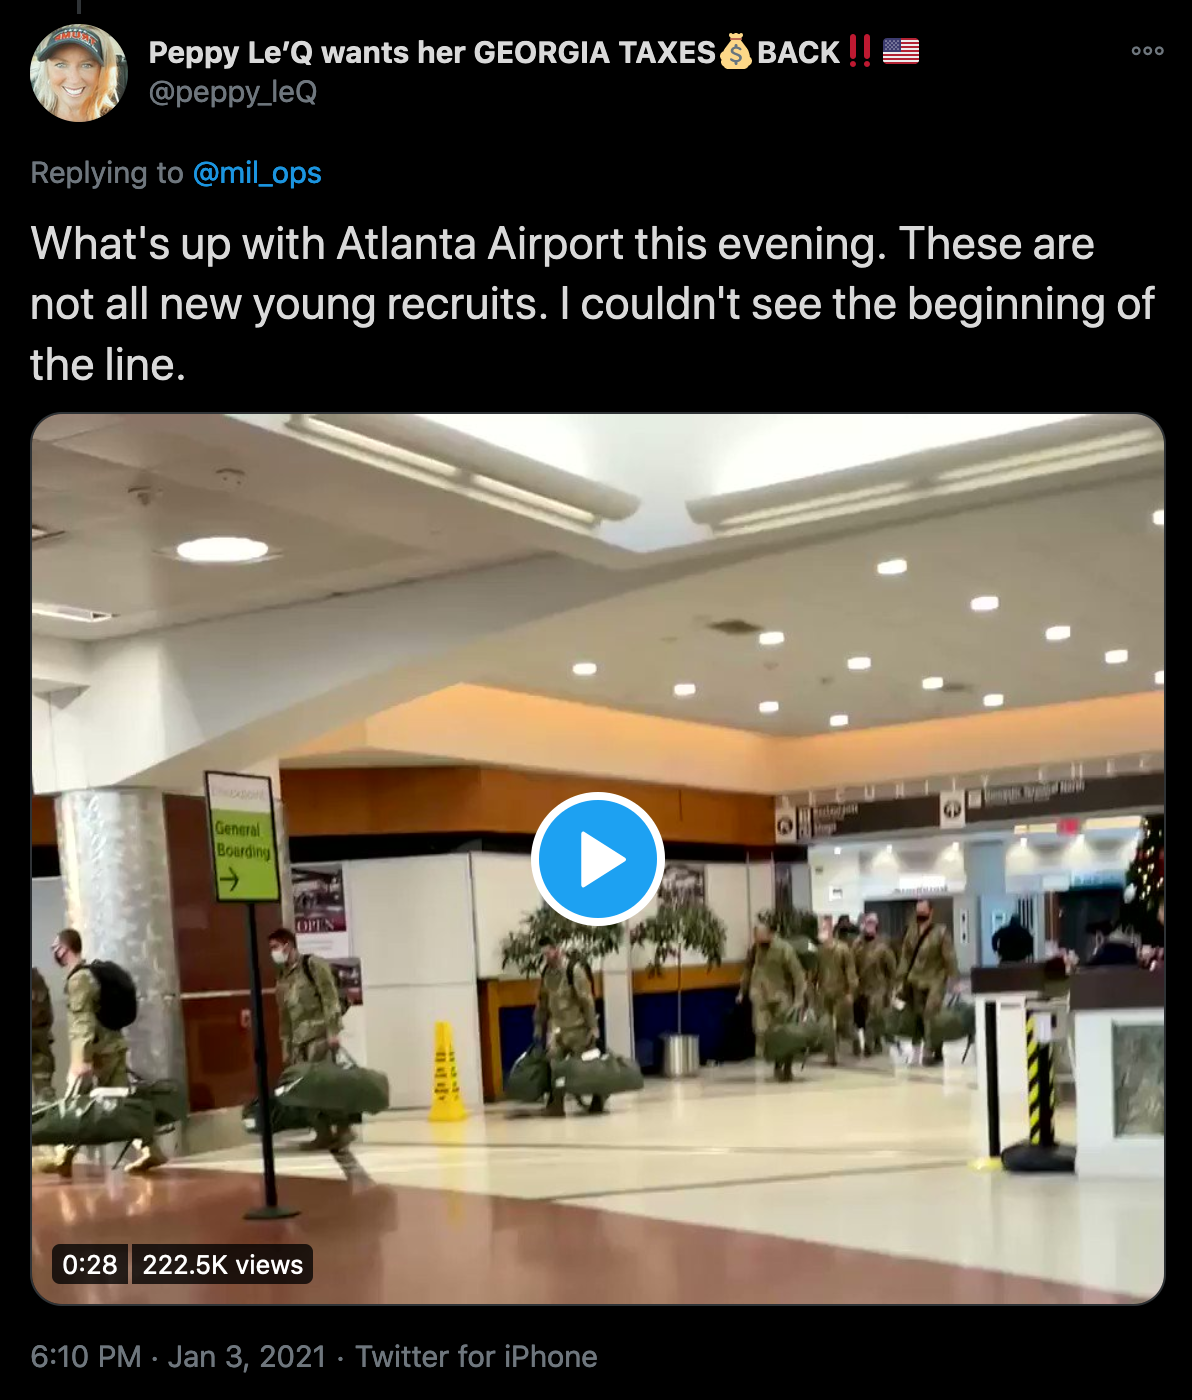Open Peppy Le'Q's profile avatar

point(79,73)
